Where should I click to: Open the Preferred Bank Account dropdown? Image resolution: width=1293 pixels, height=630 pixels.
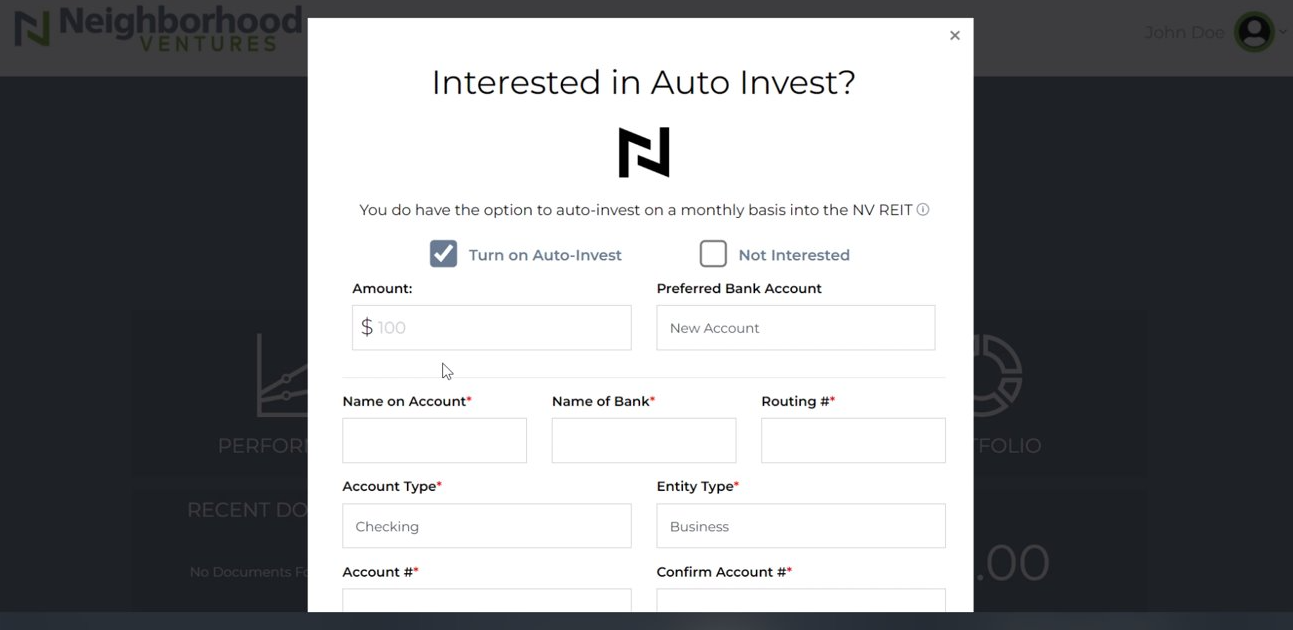click(x=795, y=328)
